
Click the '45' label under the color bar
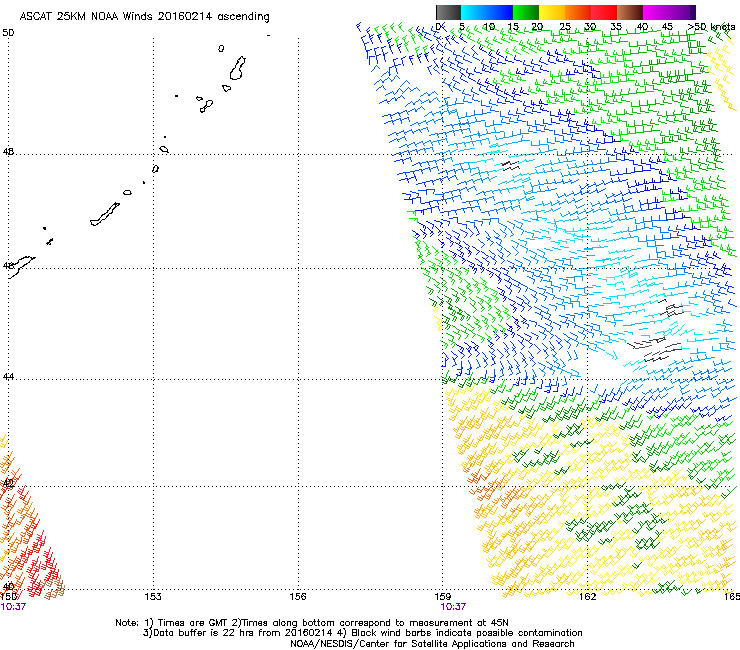click(x=667, y=27)
